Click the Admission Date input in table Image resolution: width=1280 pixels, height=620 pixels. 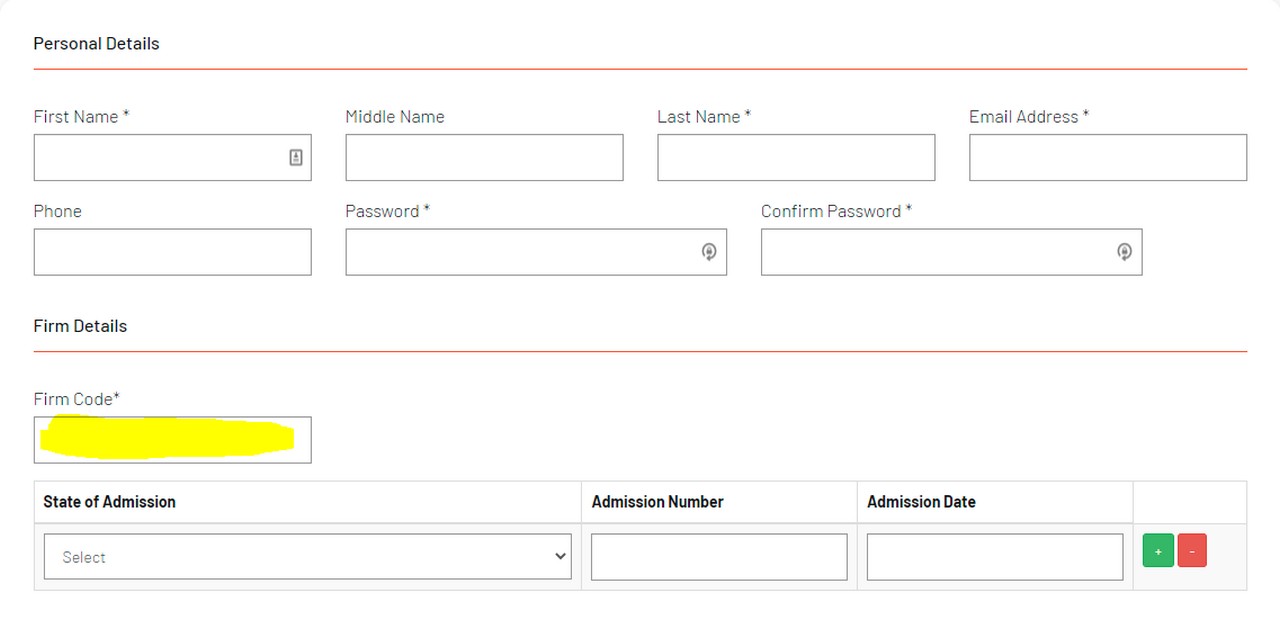coord(994,557)
